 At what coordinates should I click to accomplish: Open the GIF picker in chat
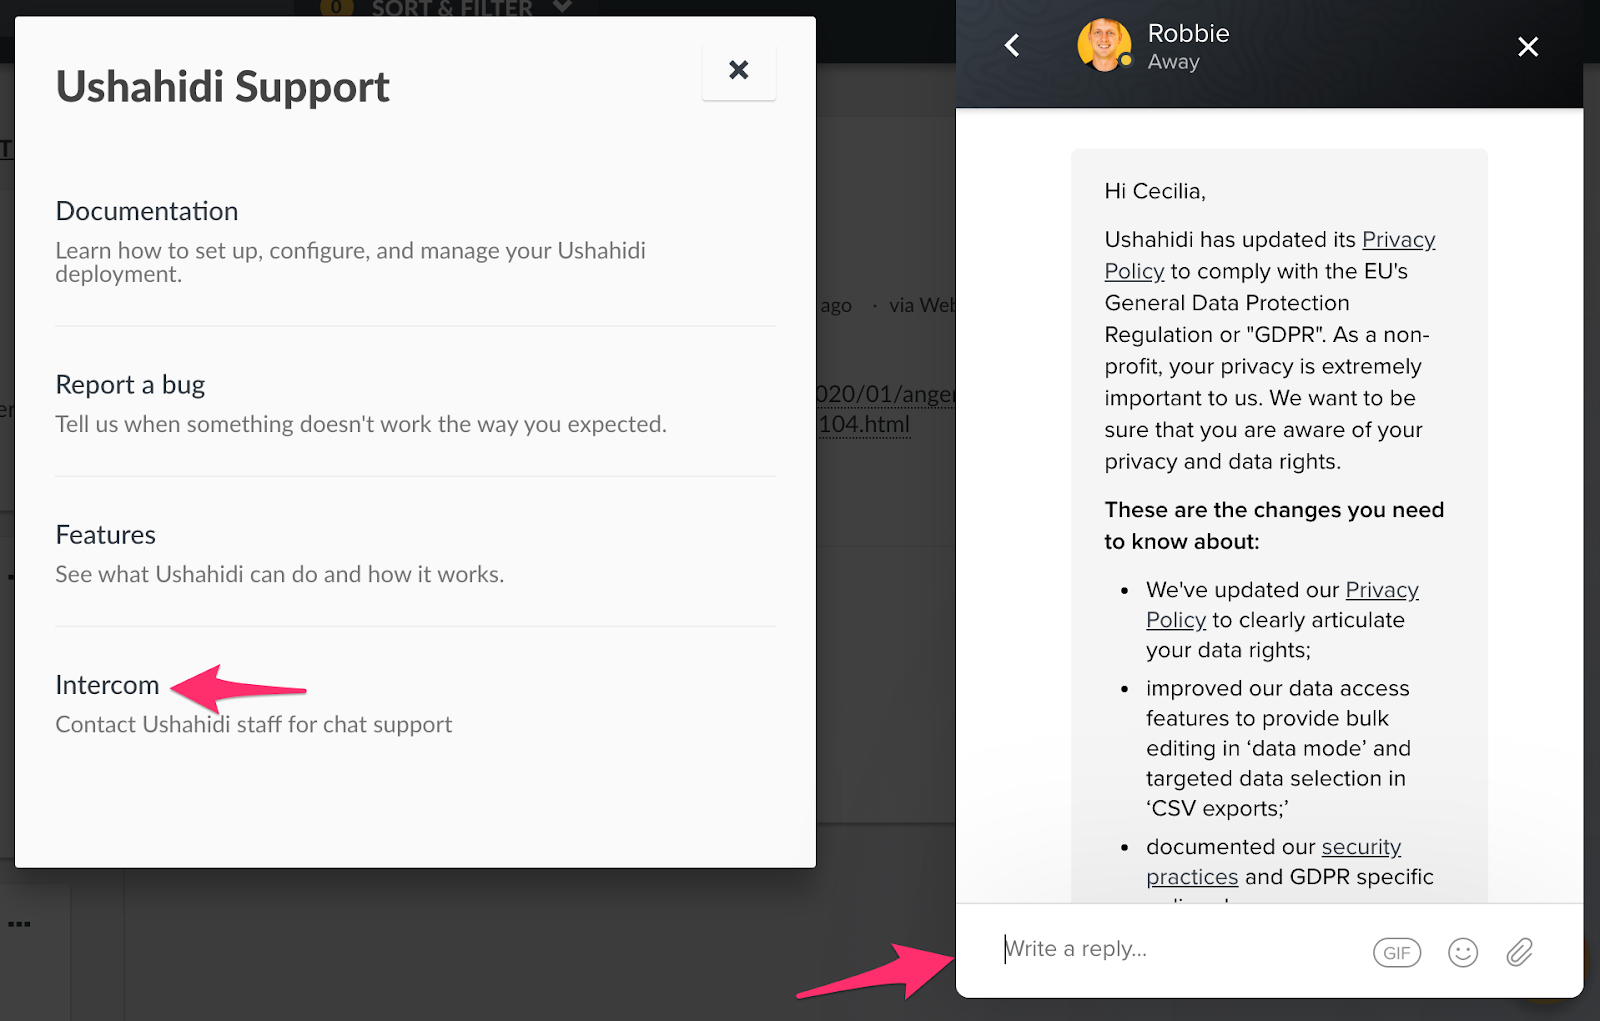pyautogui.click(x=1397, y=953)
